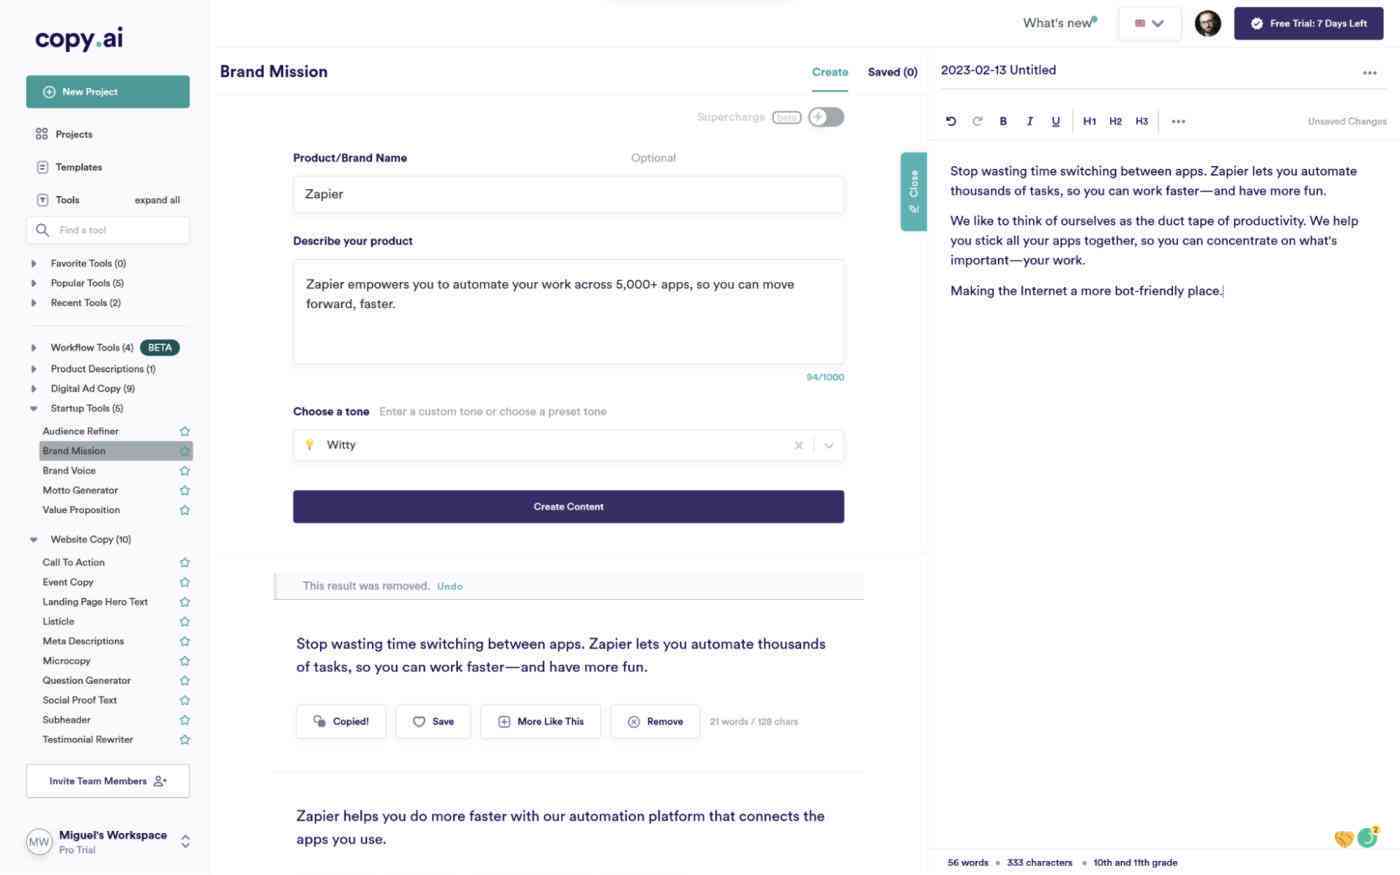
Task: Favorite the Brand Mission tool
Action: coord(184,451)
